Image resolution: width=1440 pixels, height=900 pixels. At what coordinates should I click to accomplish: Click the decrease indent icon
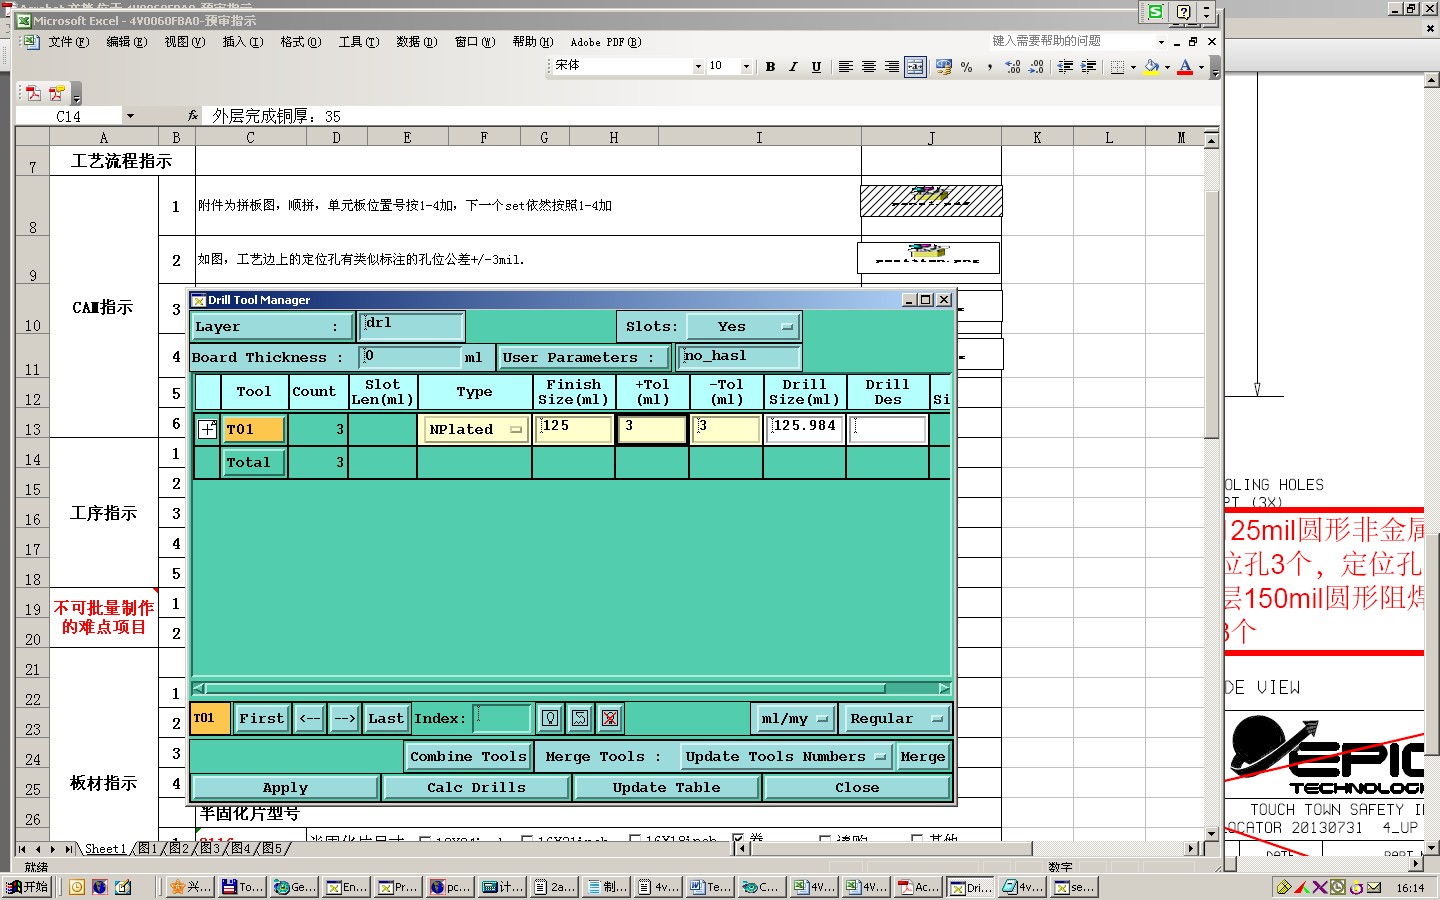[1065, 67]
